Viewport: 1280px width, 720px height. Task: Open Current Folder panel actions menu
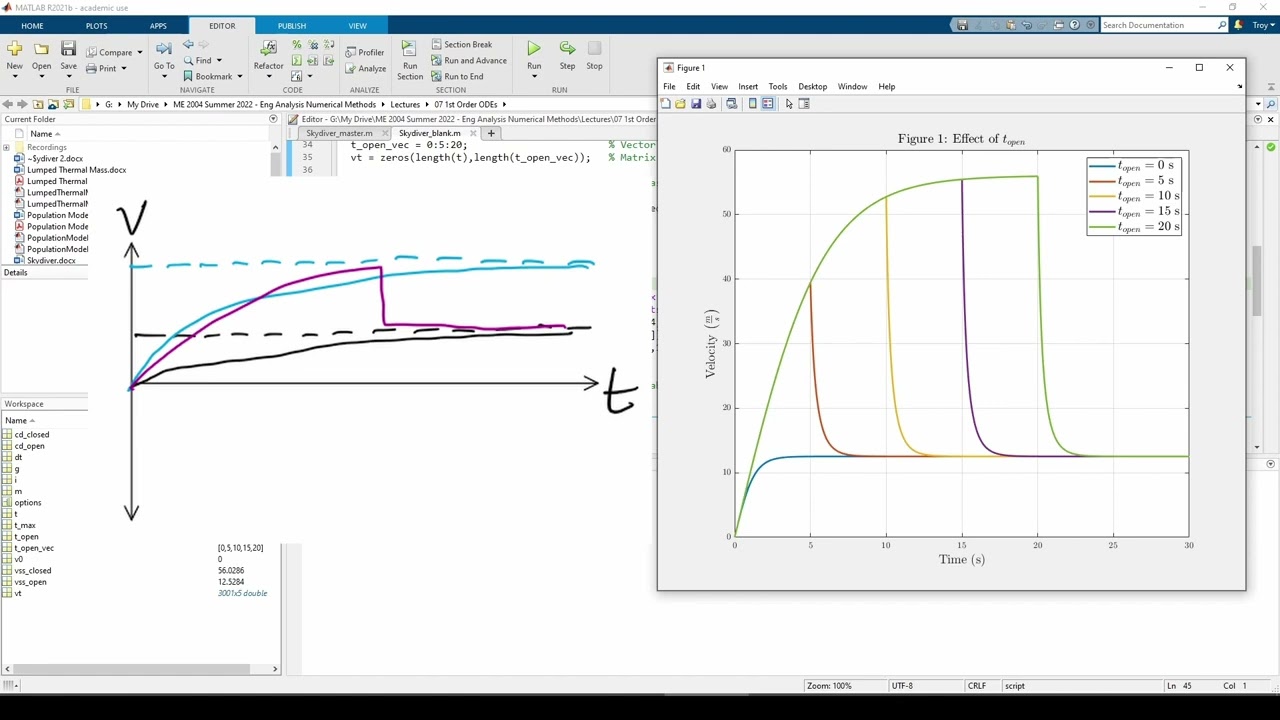tap(273, 119)
